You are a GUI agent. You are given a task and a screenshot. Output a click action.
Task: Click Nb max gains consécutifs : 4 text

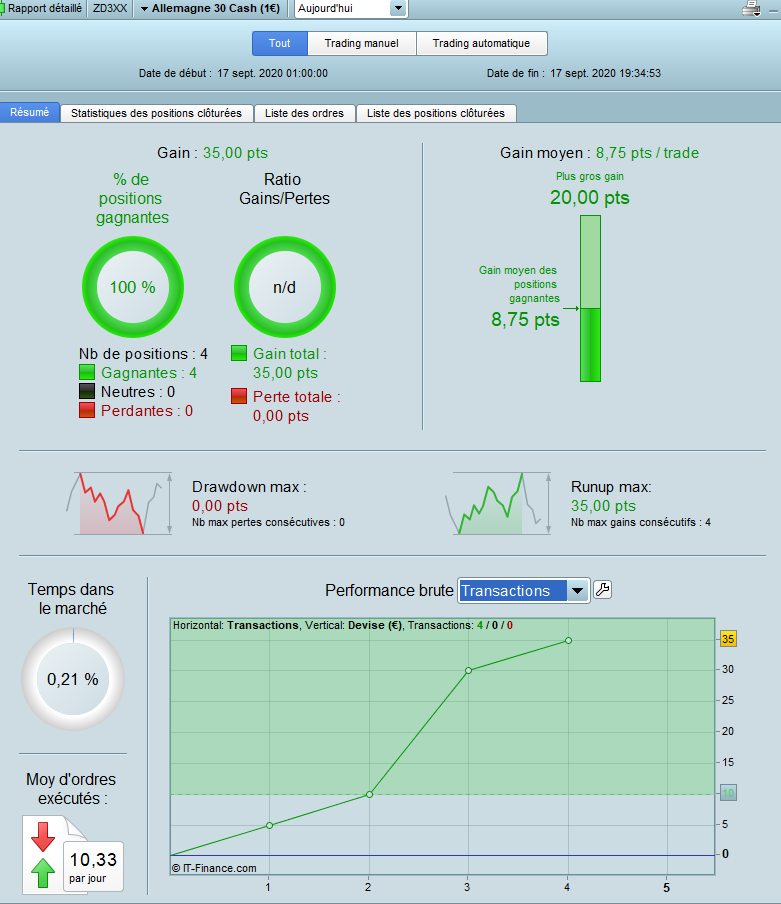pyautogui.click(x=641, y=522)
